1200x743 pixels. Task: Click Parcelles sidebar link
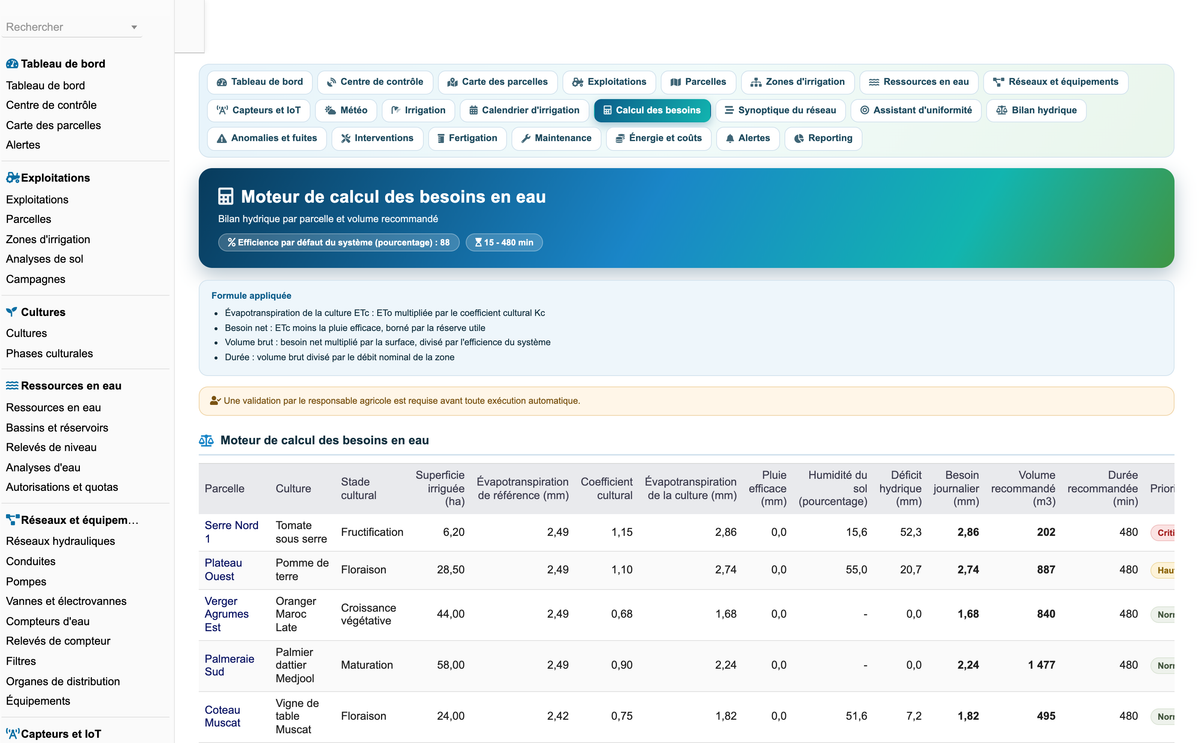tap(29, 220)
